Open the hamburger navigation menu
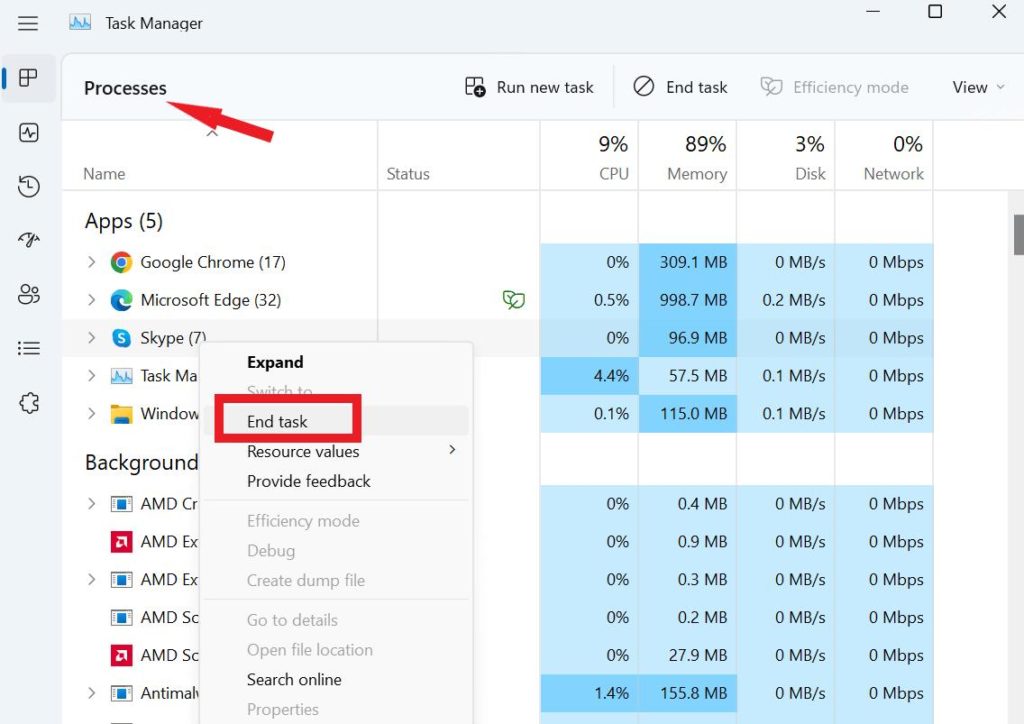This screenshot has height=724, width=1024. point(28,23)
